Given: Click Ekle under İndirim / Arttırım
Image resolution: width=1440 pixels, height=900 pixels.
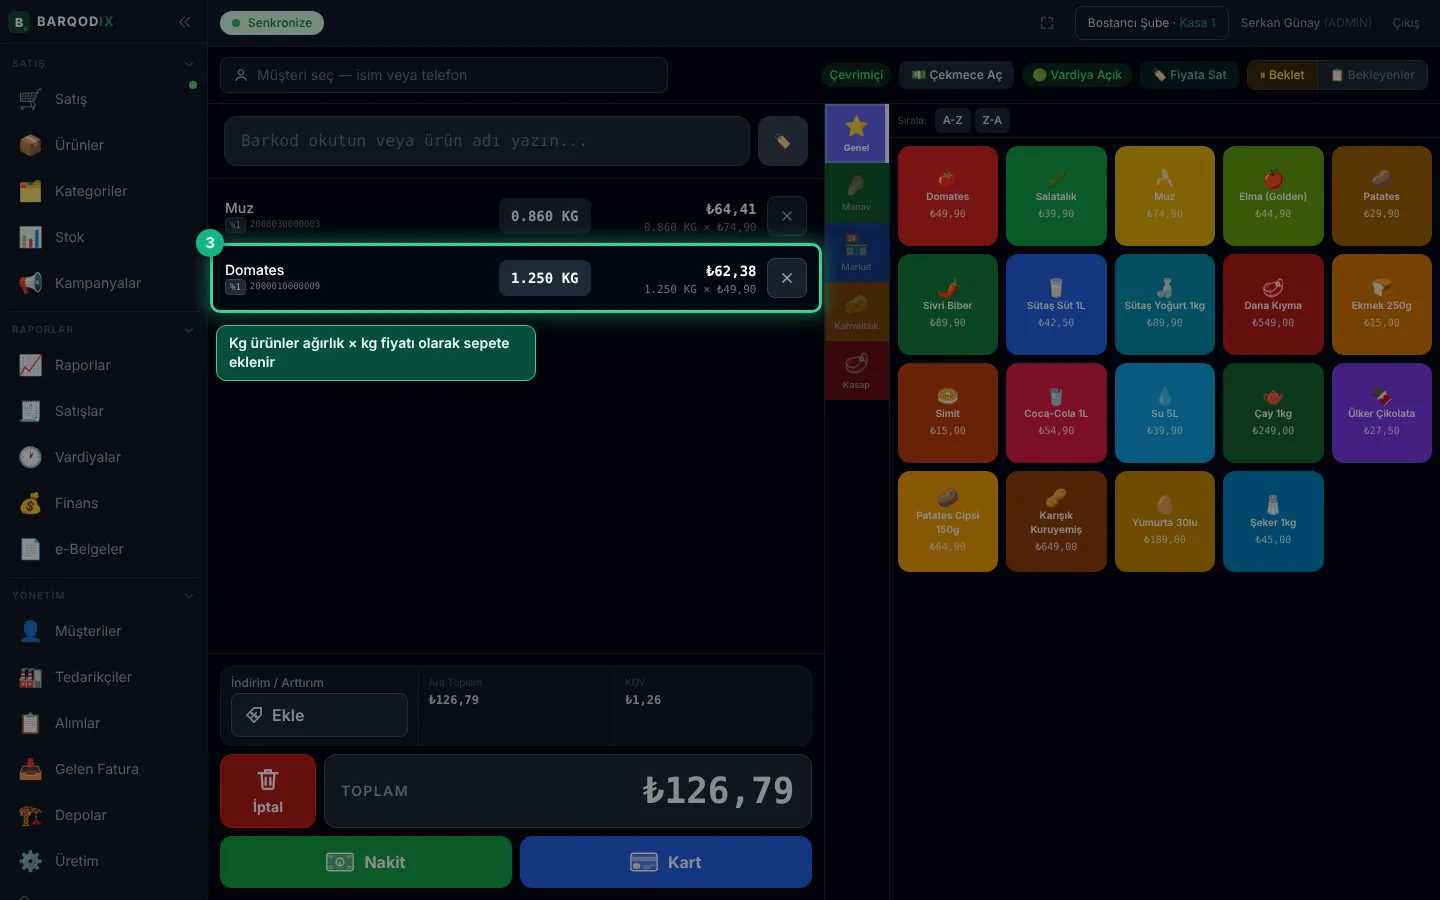Looking at the screenshot, I should click(x=319, y=715).
